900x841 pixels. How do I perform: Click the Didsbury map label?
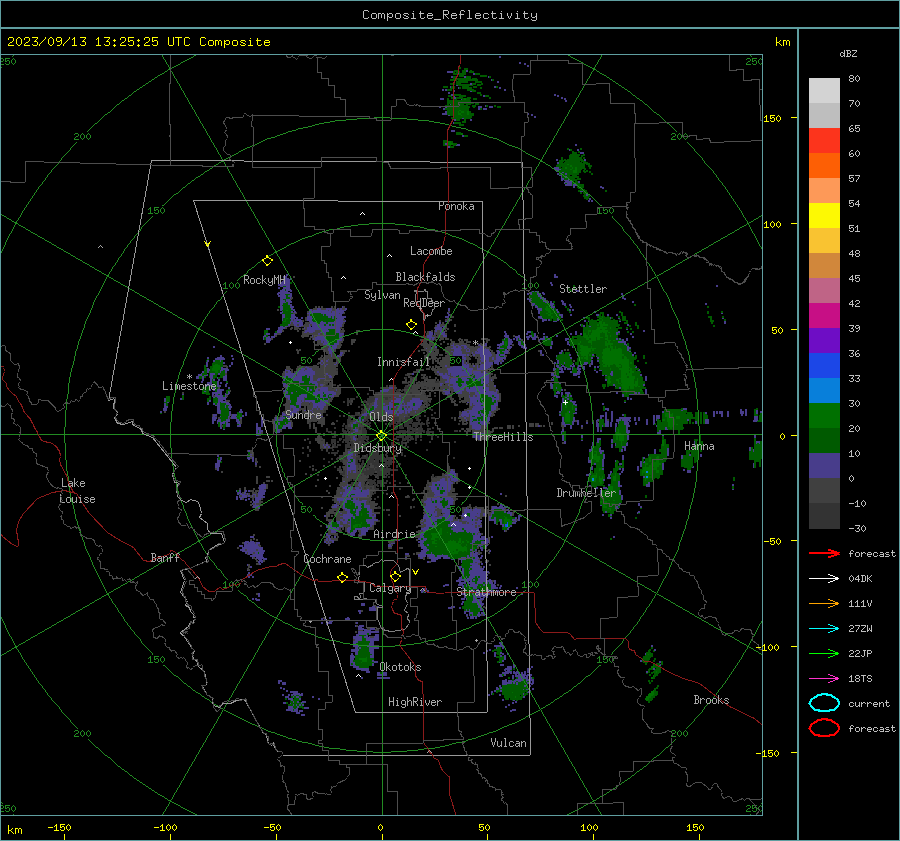coord(378,448)
